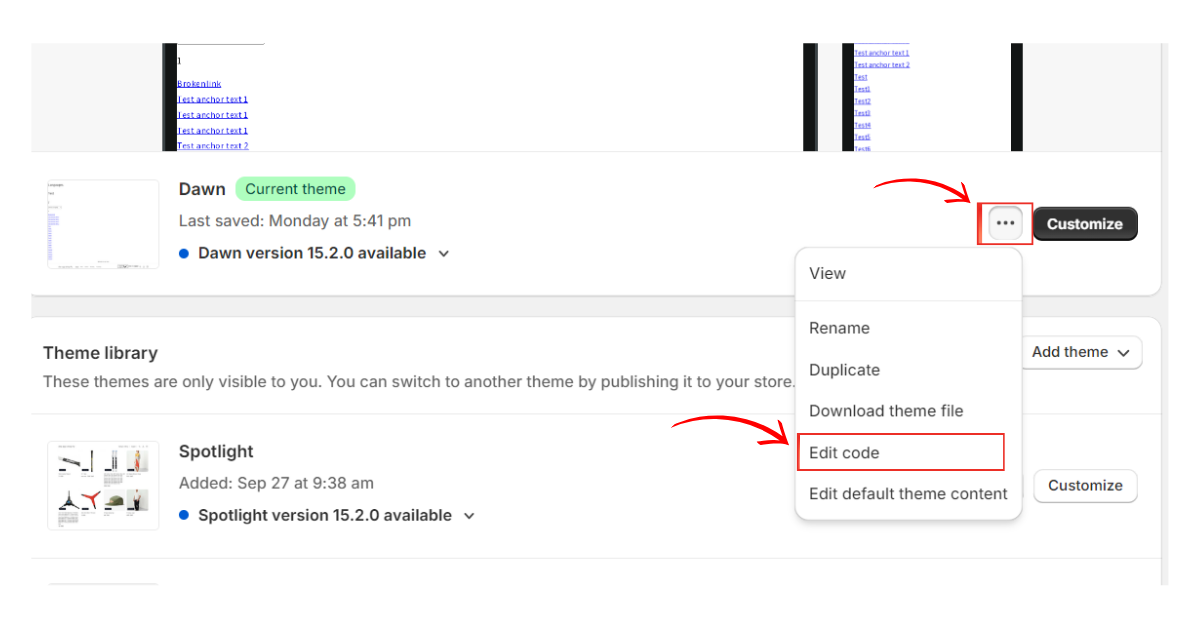Select View from the actions menu

coord(827,273)
